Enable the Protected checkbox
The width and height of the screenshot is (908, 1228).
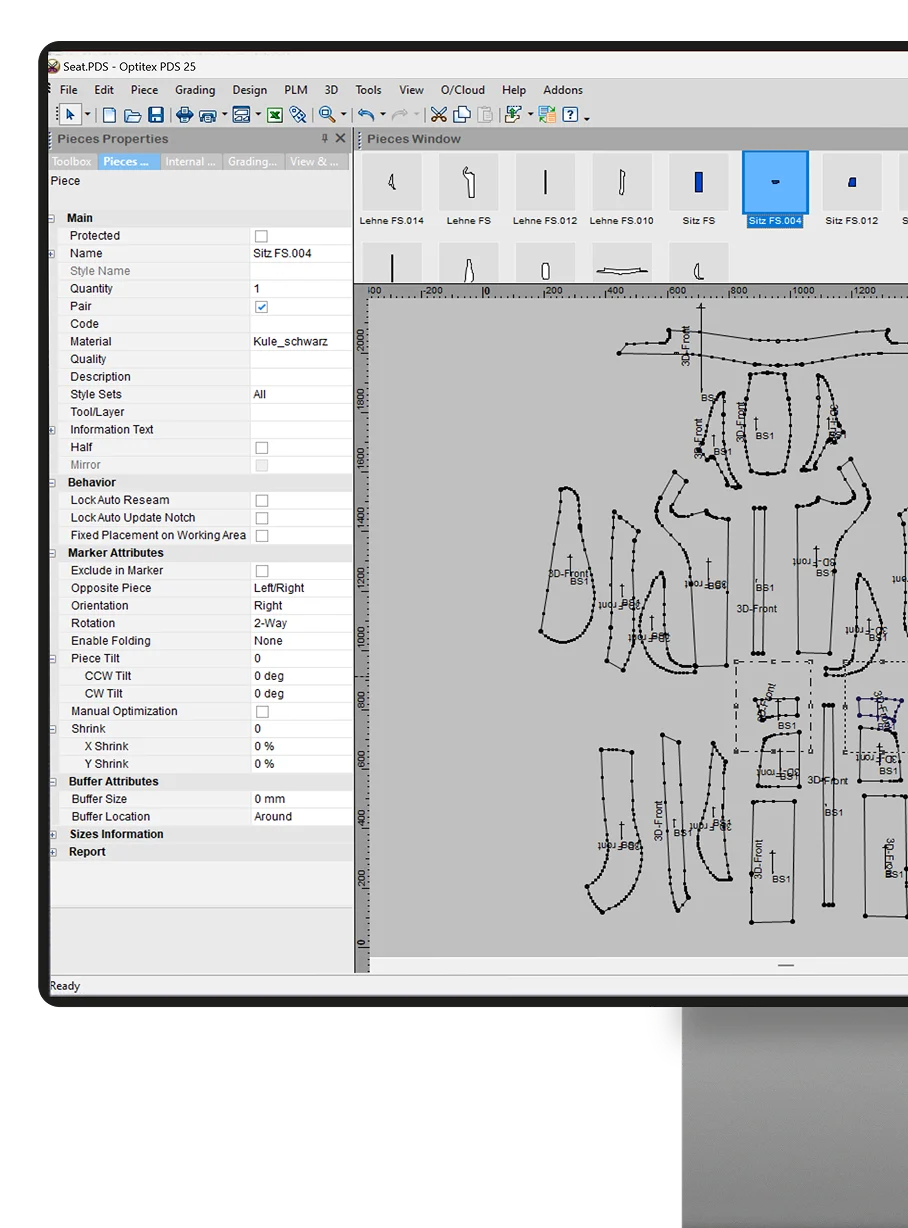pyautogui.click(x=261, y=236)
